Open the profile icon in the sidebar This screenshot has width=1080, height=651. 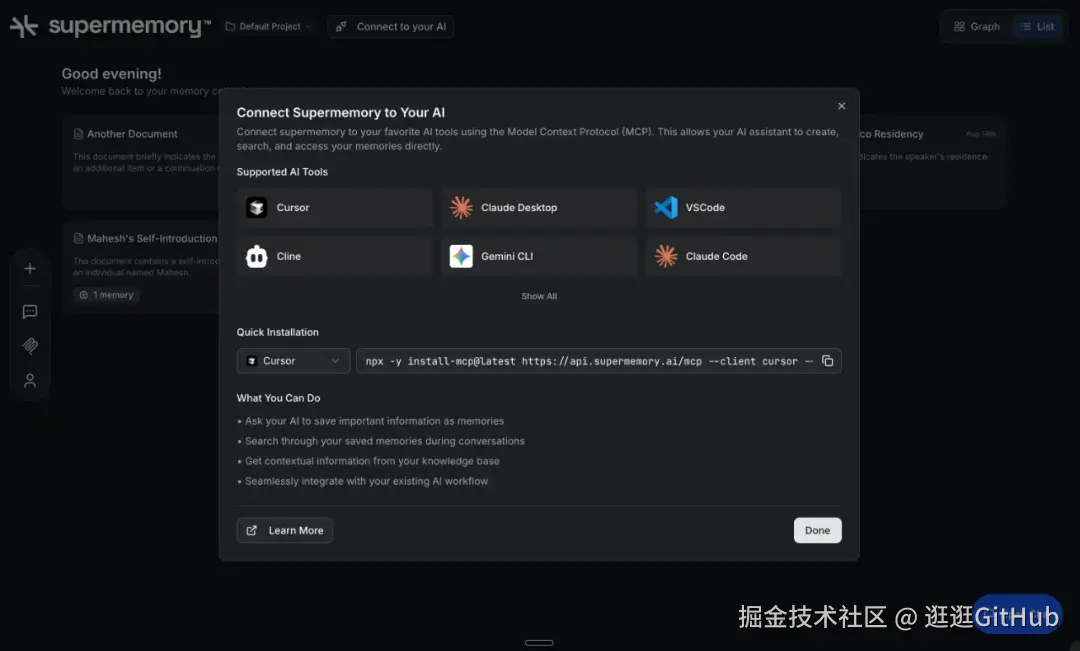pyautogui.click(x=30, y=380)
